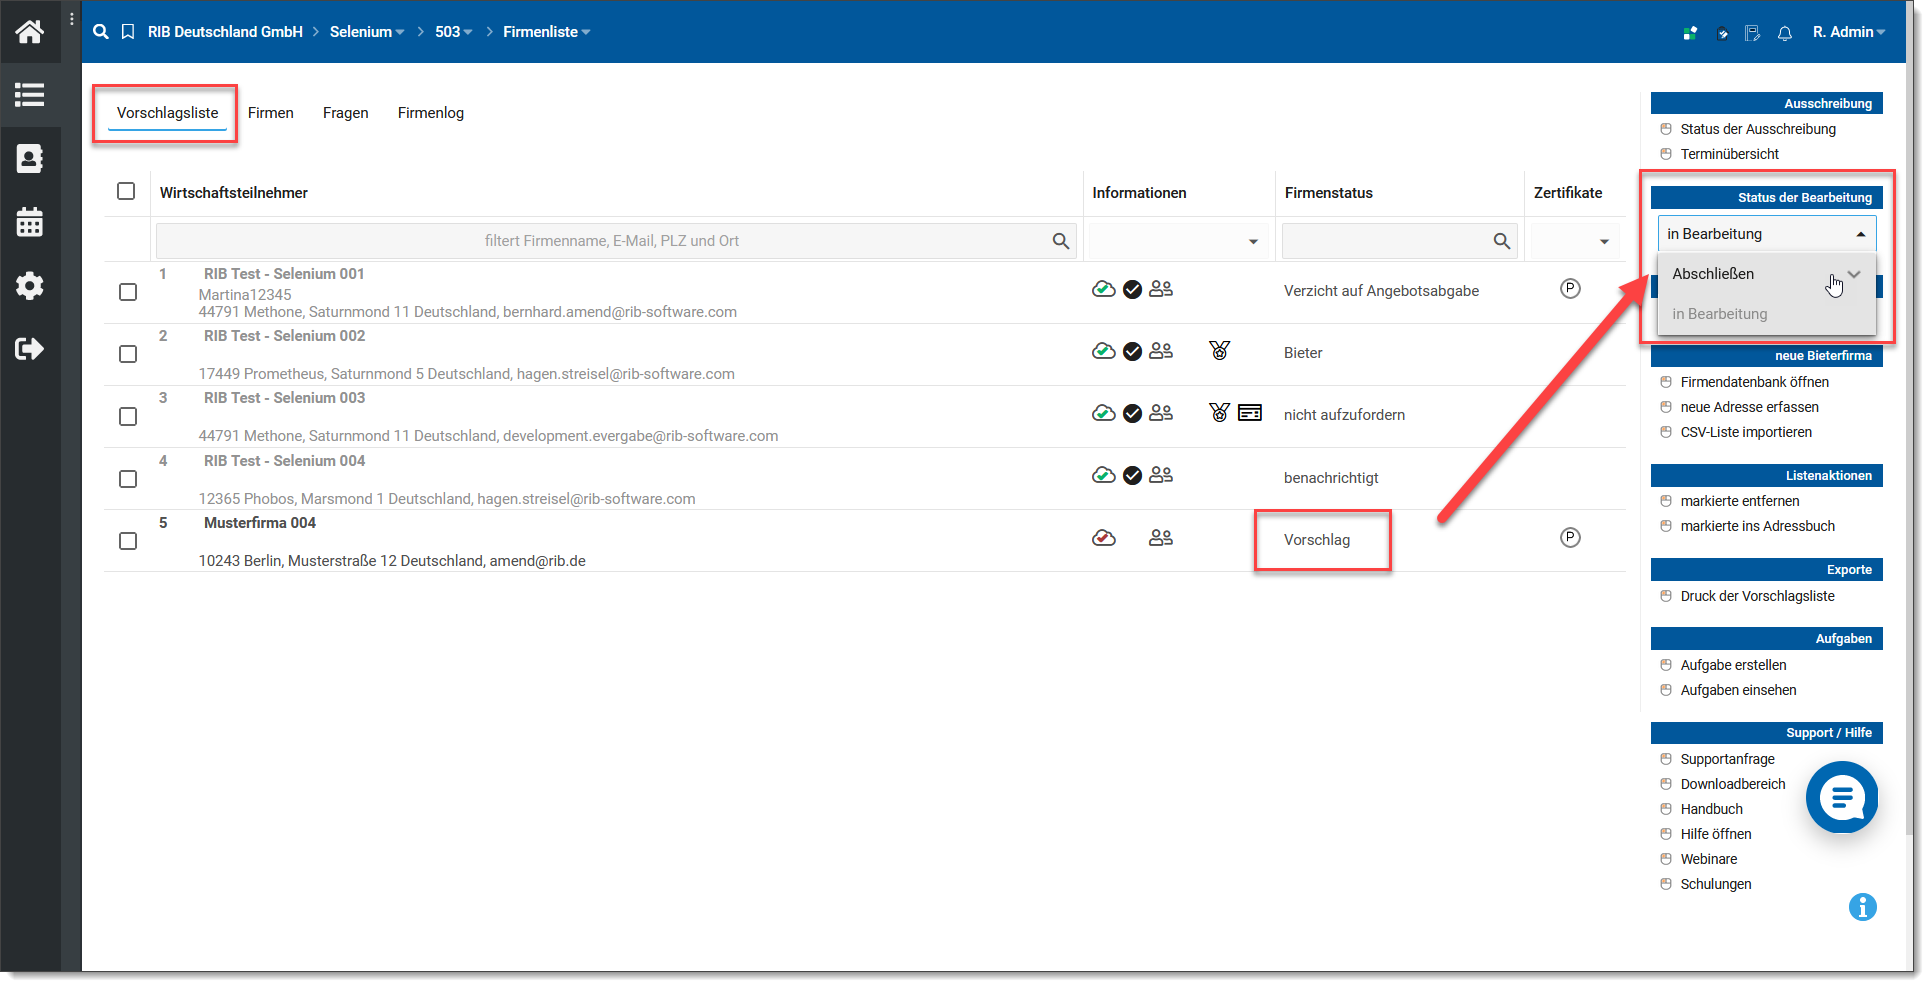Switch to the Firmenlog tab

click(x=431, y=113)
